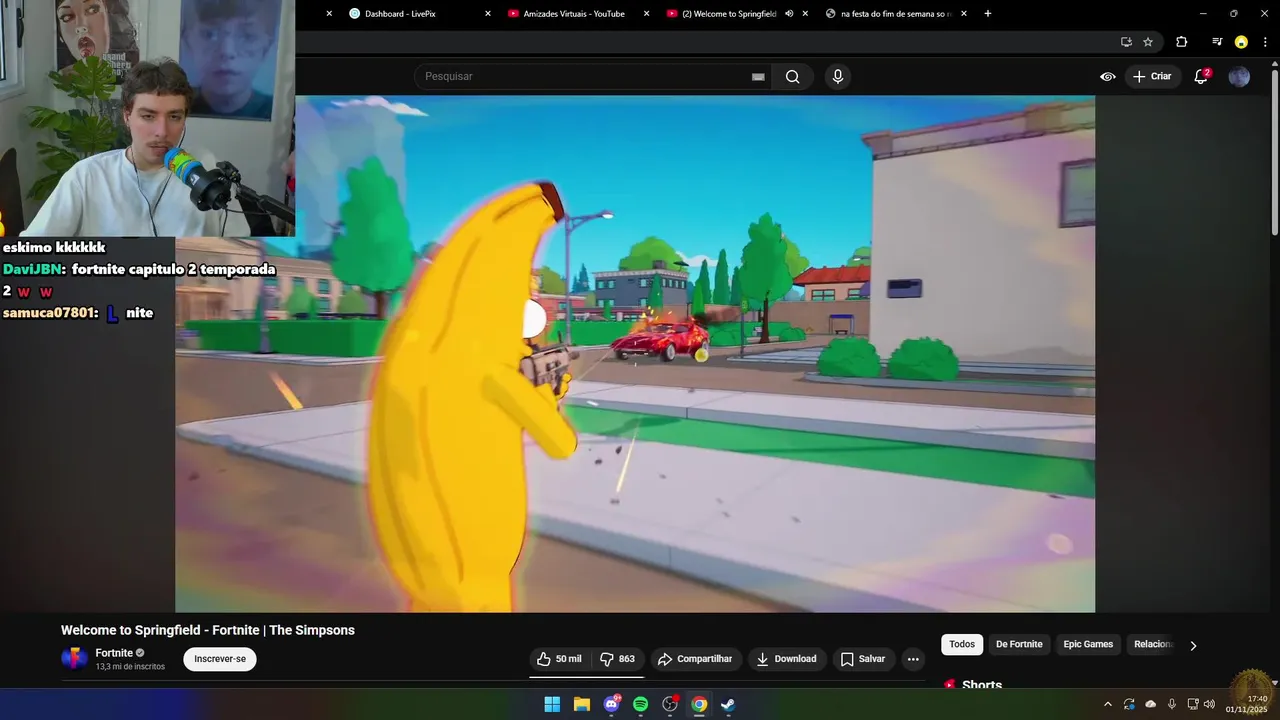Select the Todos filter chip
The width and height of the screenshot is (1280, 720).
point(962,645)
